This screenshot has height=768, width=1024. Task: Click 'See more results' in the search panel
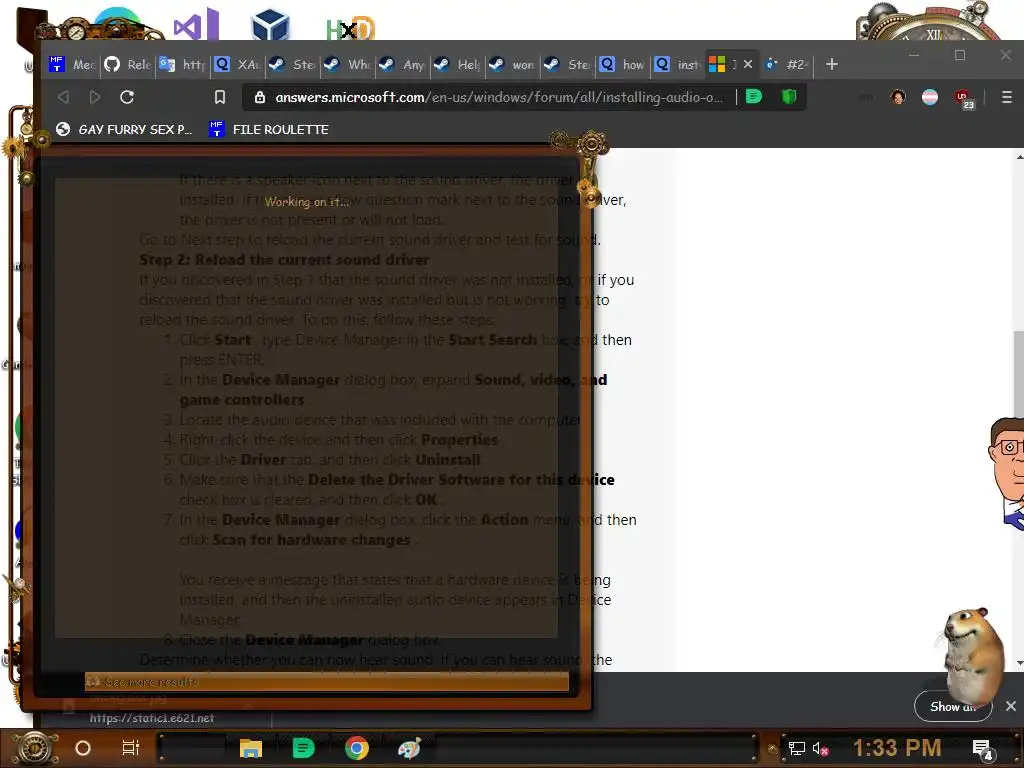326,682
